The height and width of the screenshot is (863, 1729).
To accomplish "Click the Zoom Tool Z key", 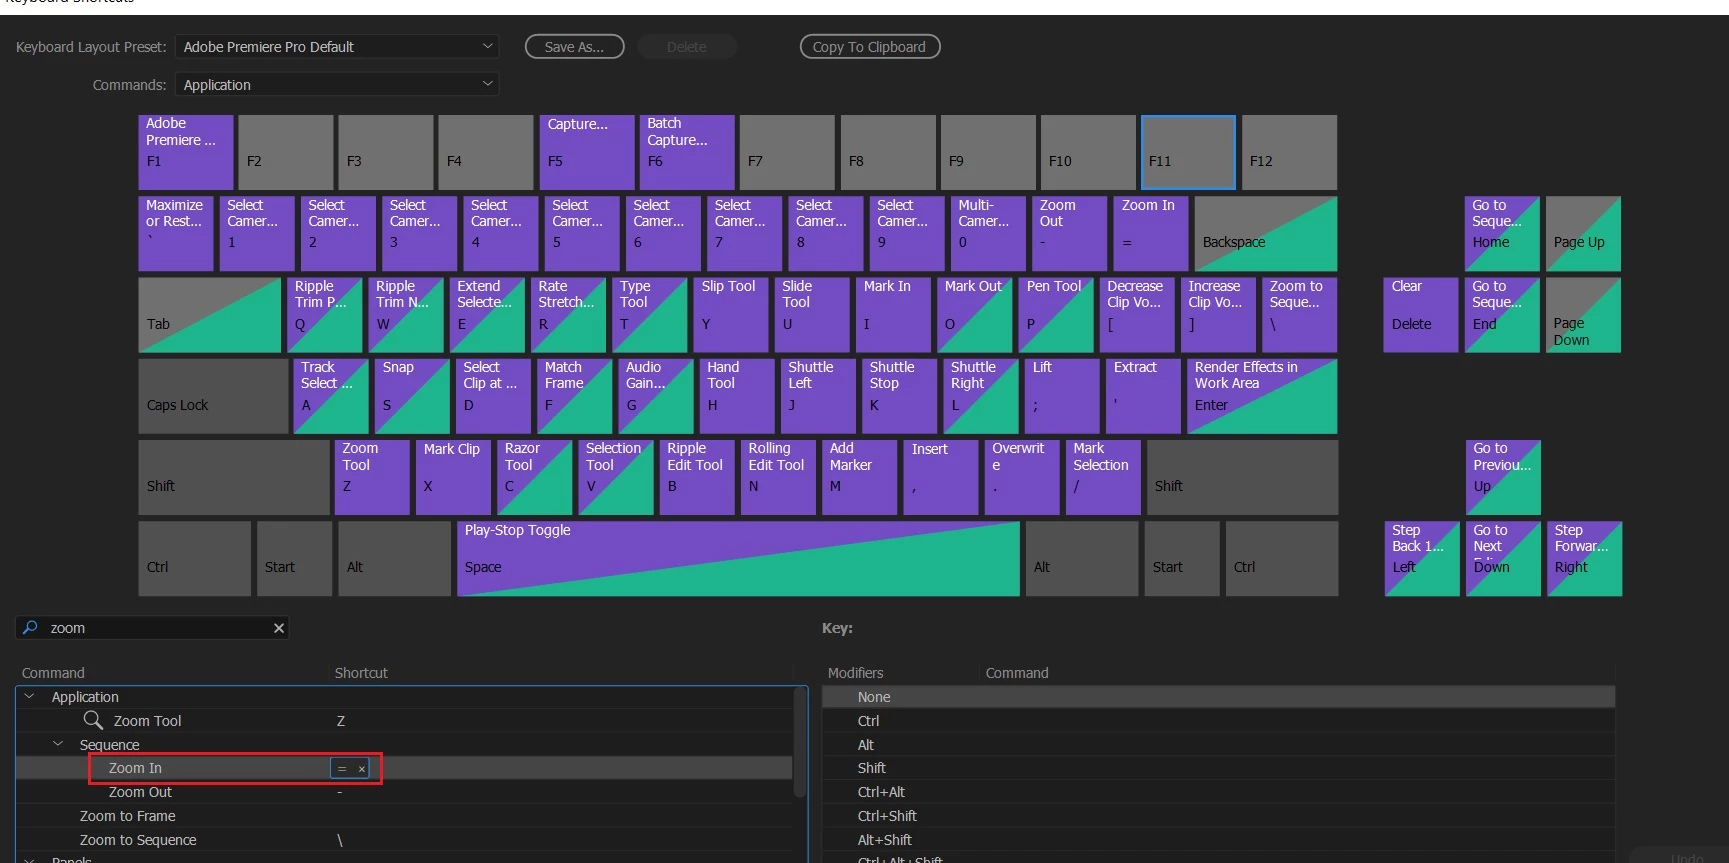I will click(x=372, y=477).
